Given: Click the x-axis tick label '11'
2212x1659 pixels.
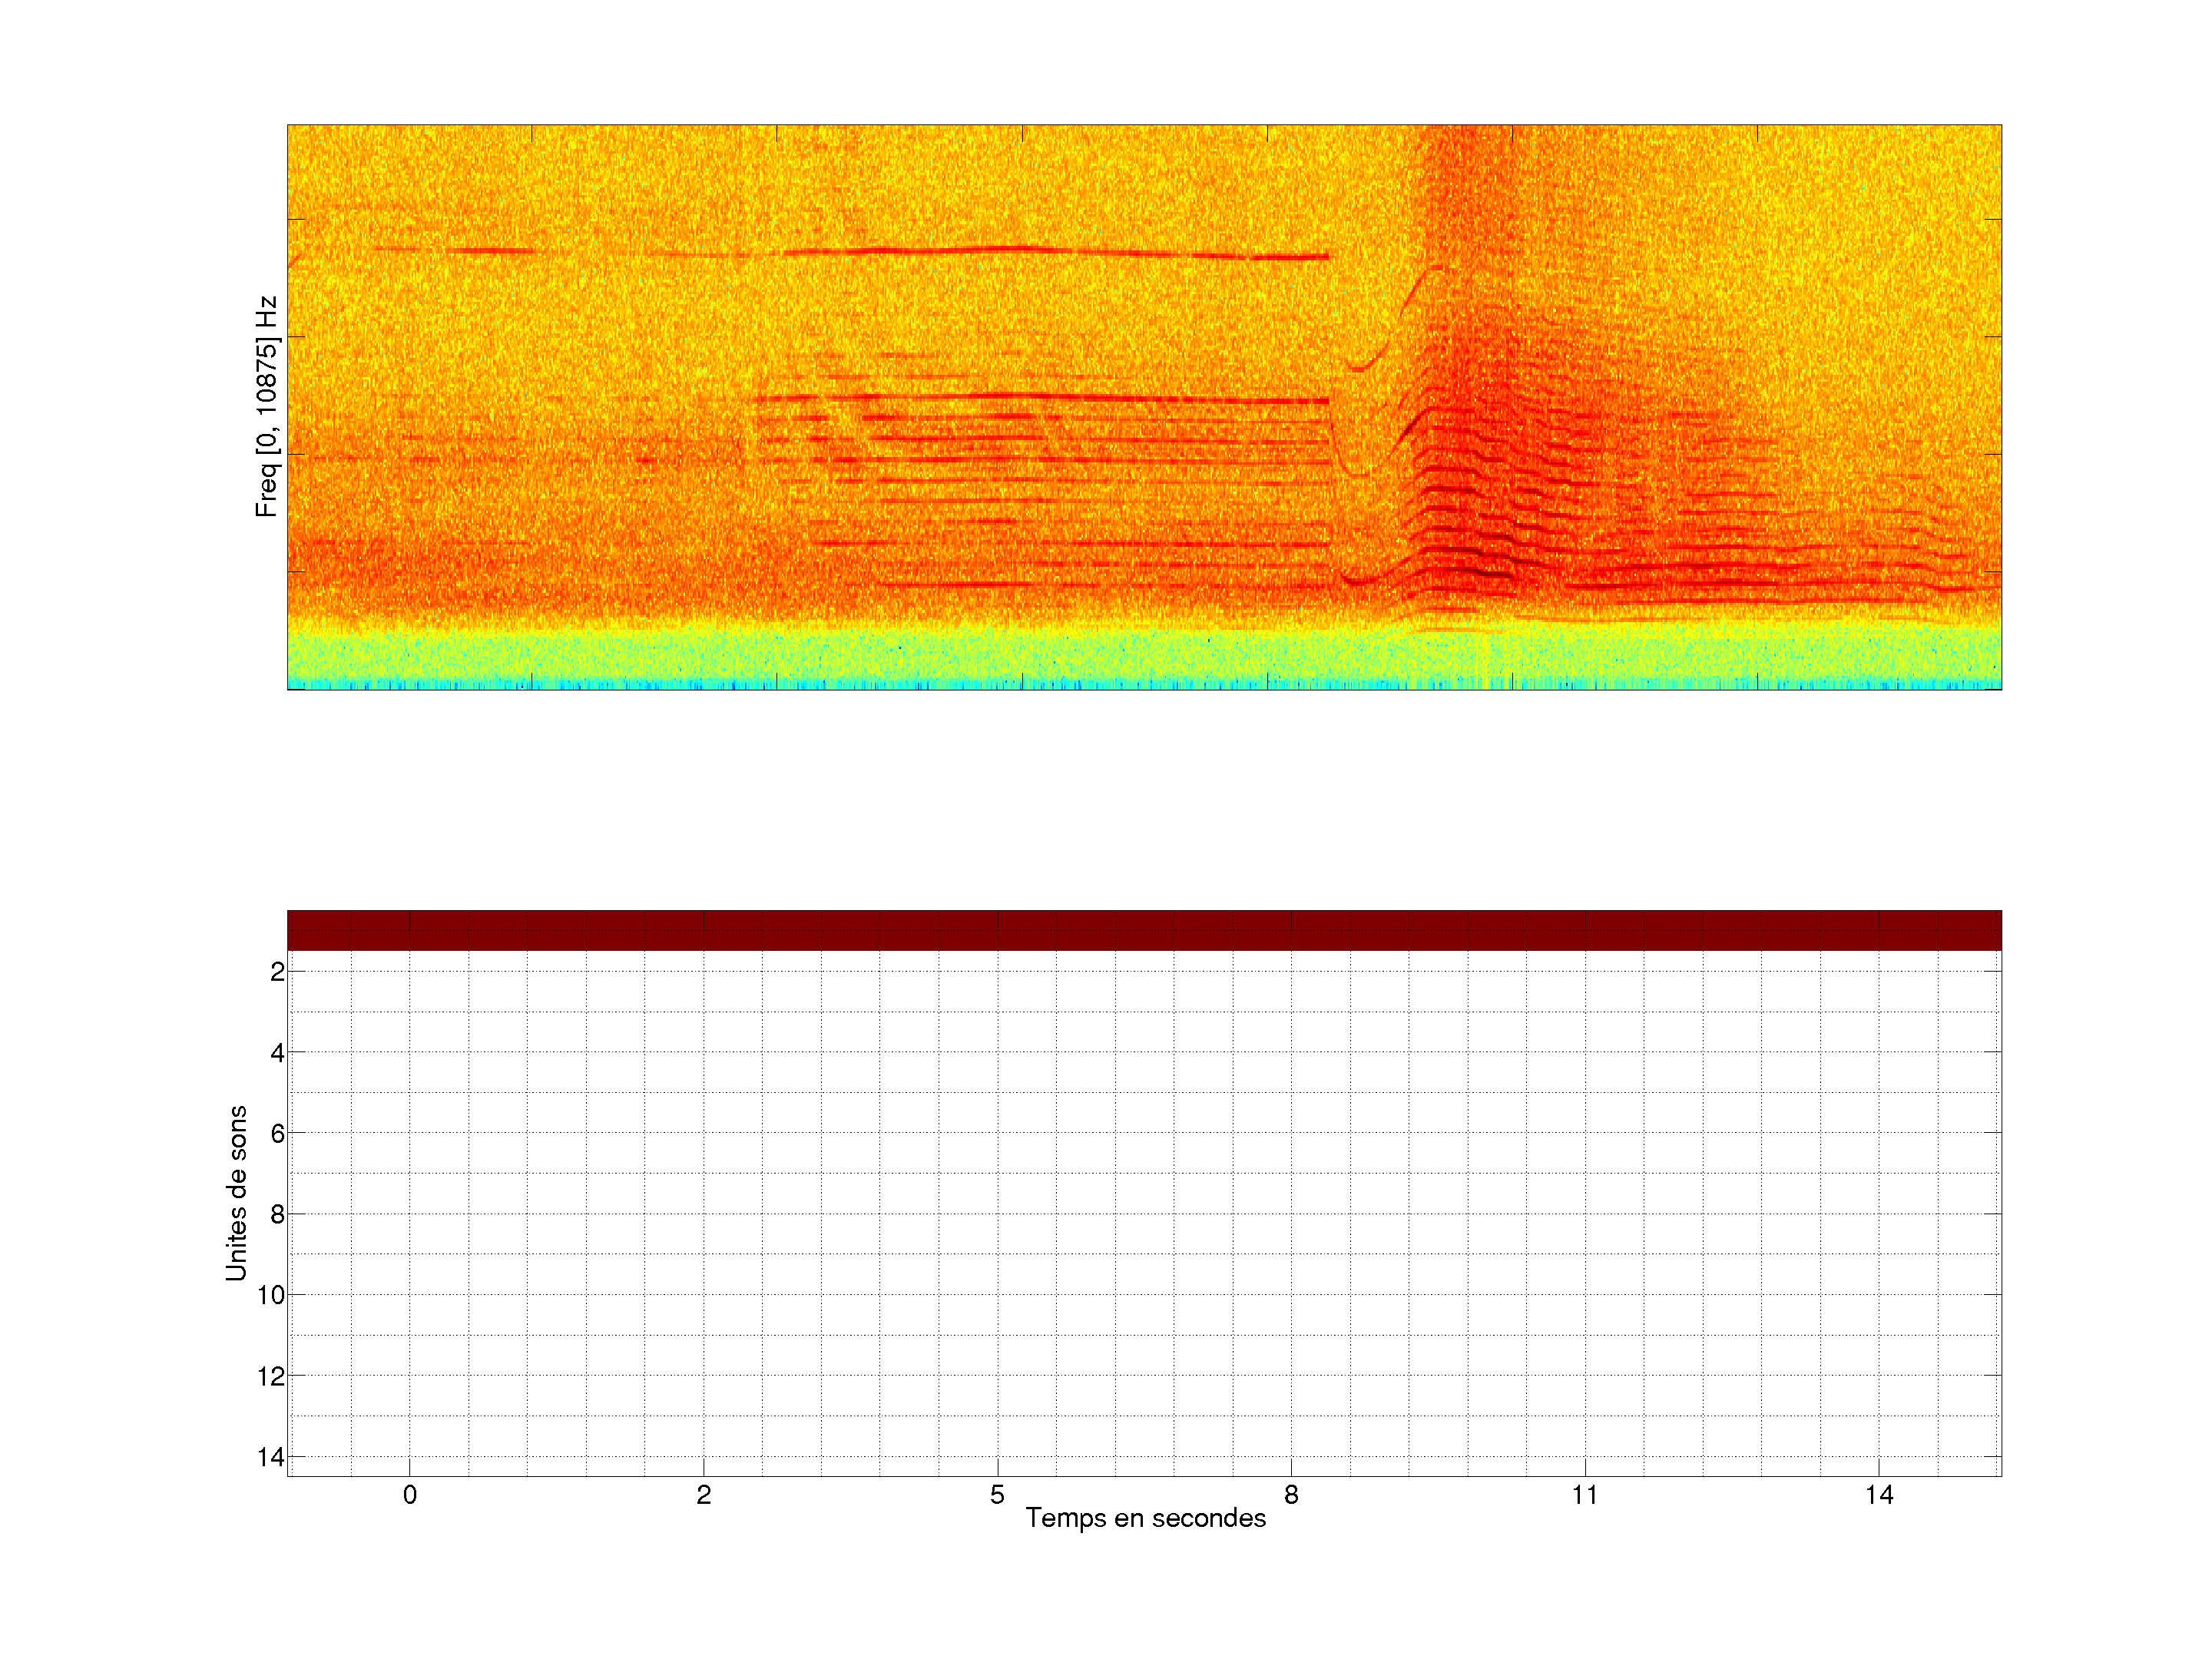Looking at the screenshot, I should tap(1585, 1495).
